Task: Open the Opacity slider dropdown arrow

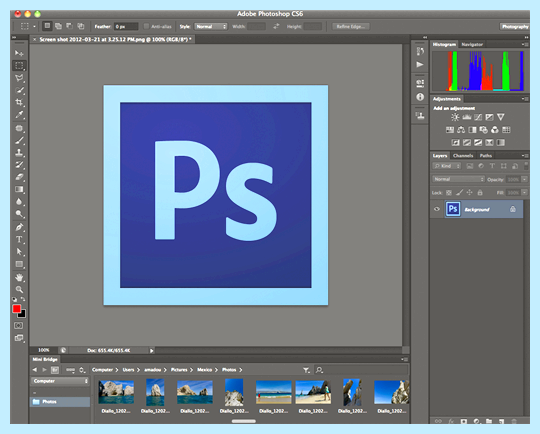Action: [x=524, y=179]
